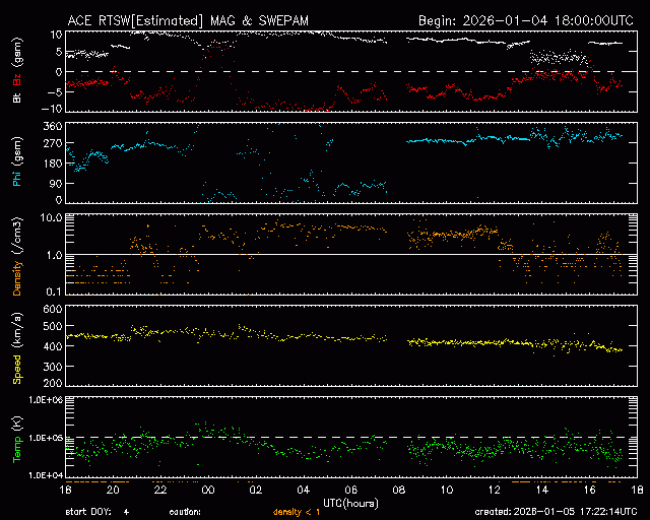Click the orange 'density < 1' legend text
The width and height of the screenshot is (650, 520).
296,512
